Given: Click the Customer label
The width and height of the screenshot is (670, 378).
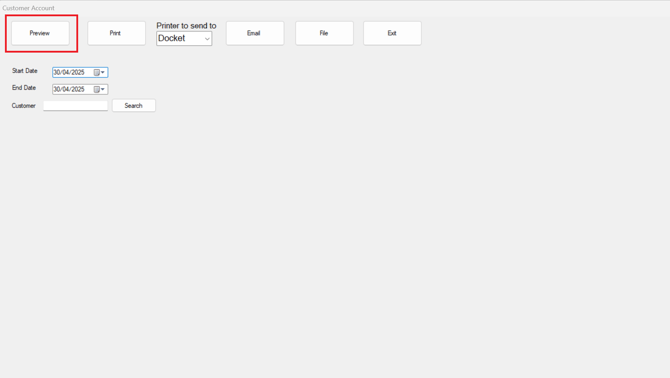Looking at the screenshot, I should pos(24,105).
